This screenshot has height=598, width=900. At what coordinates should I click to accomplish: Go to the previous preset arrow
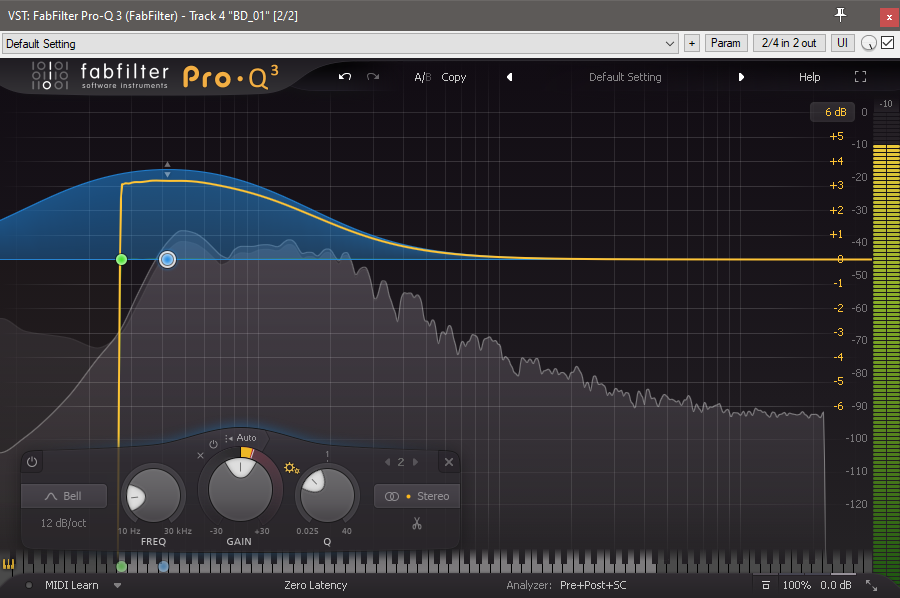pyautogui.click(x=510, y=77)
